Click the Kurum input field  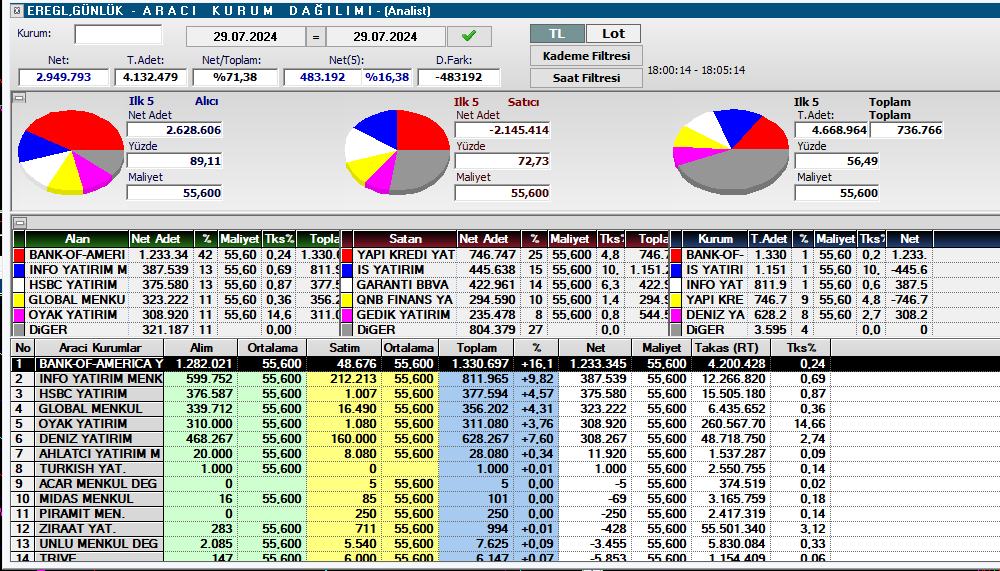coord(118,34)
